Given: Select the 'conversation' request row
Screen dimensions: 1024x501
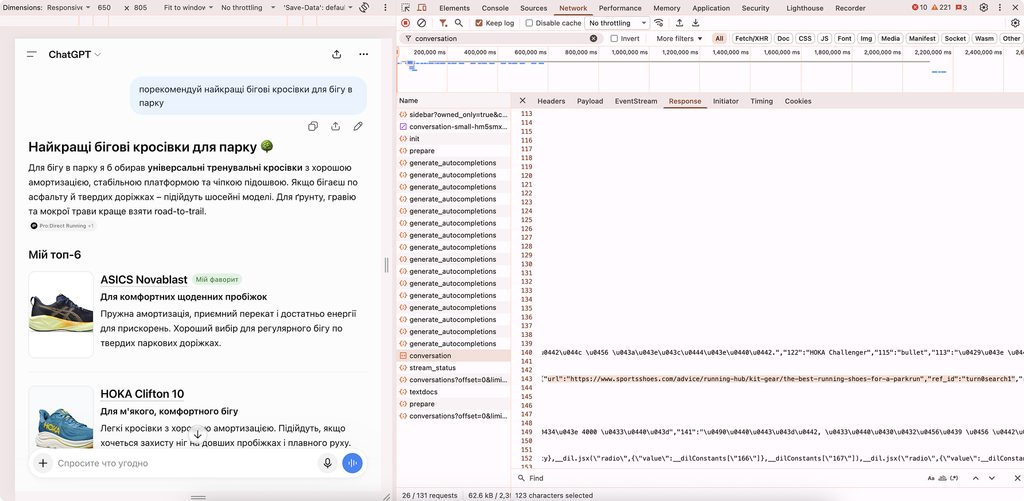Looking at the screenshot, I should coord(454,356).
